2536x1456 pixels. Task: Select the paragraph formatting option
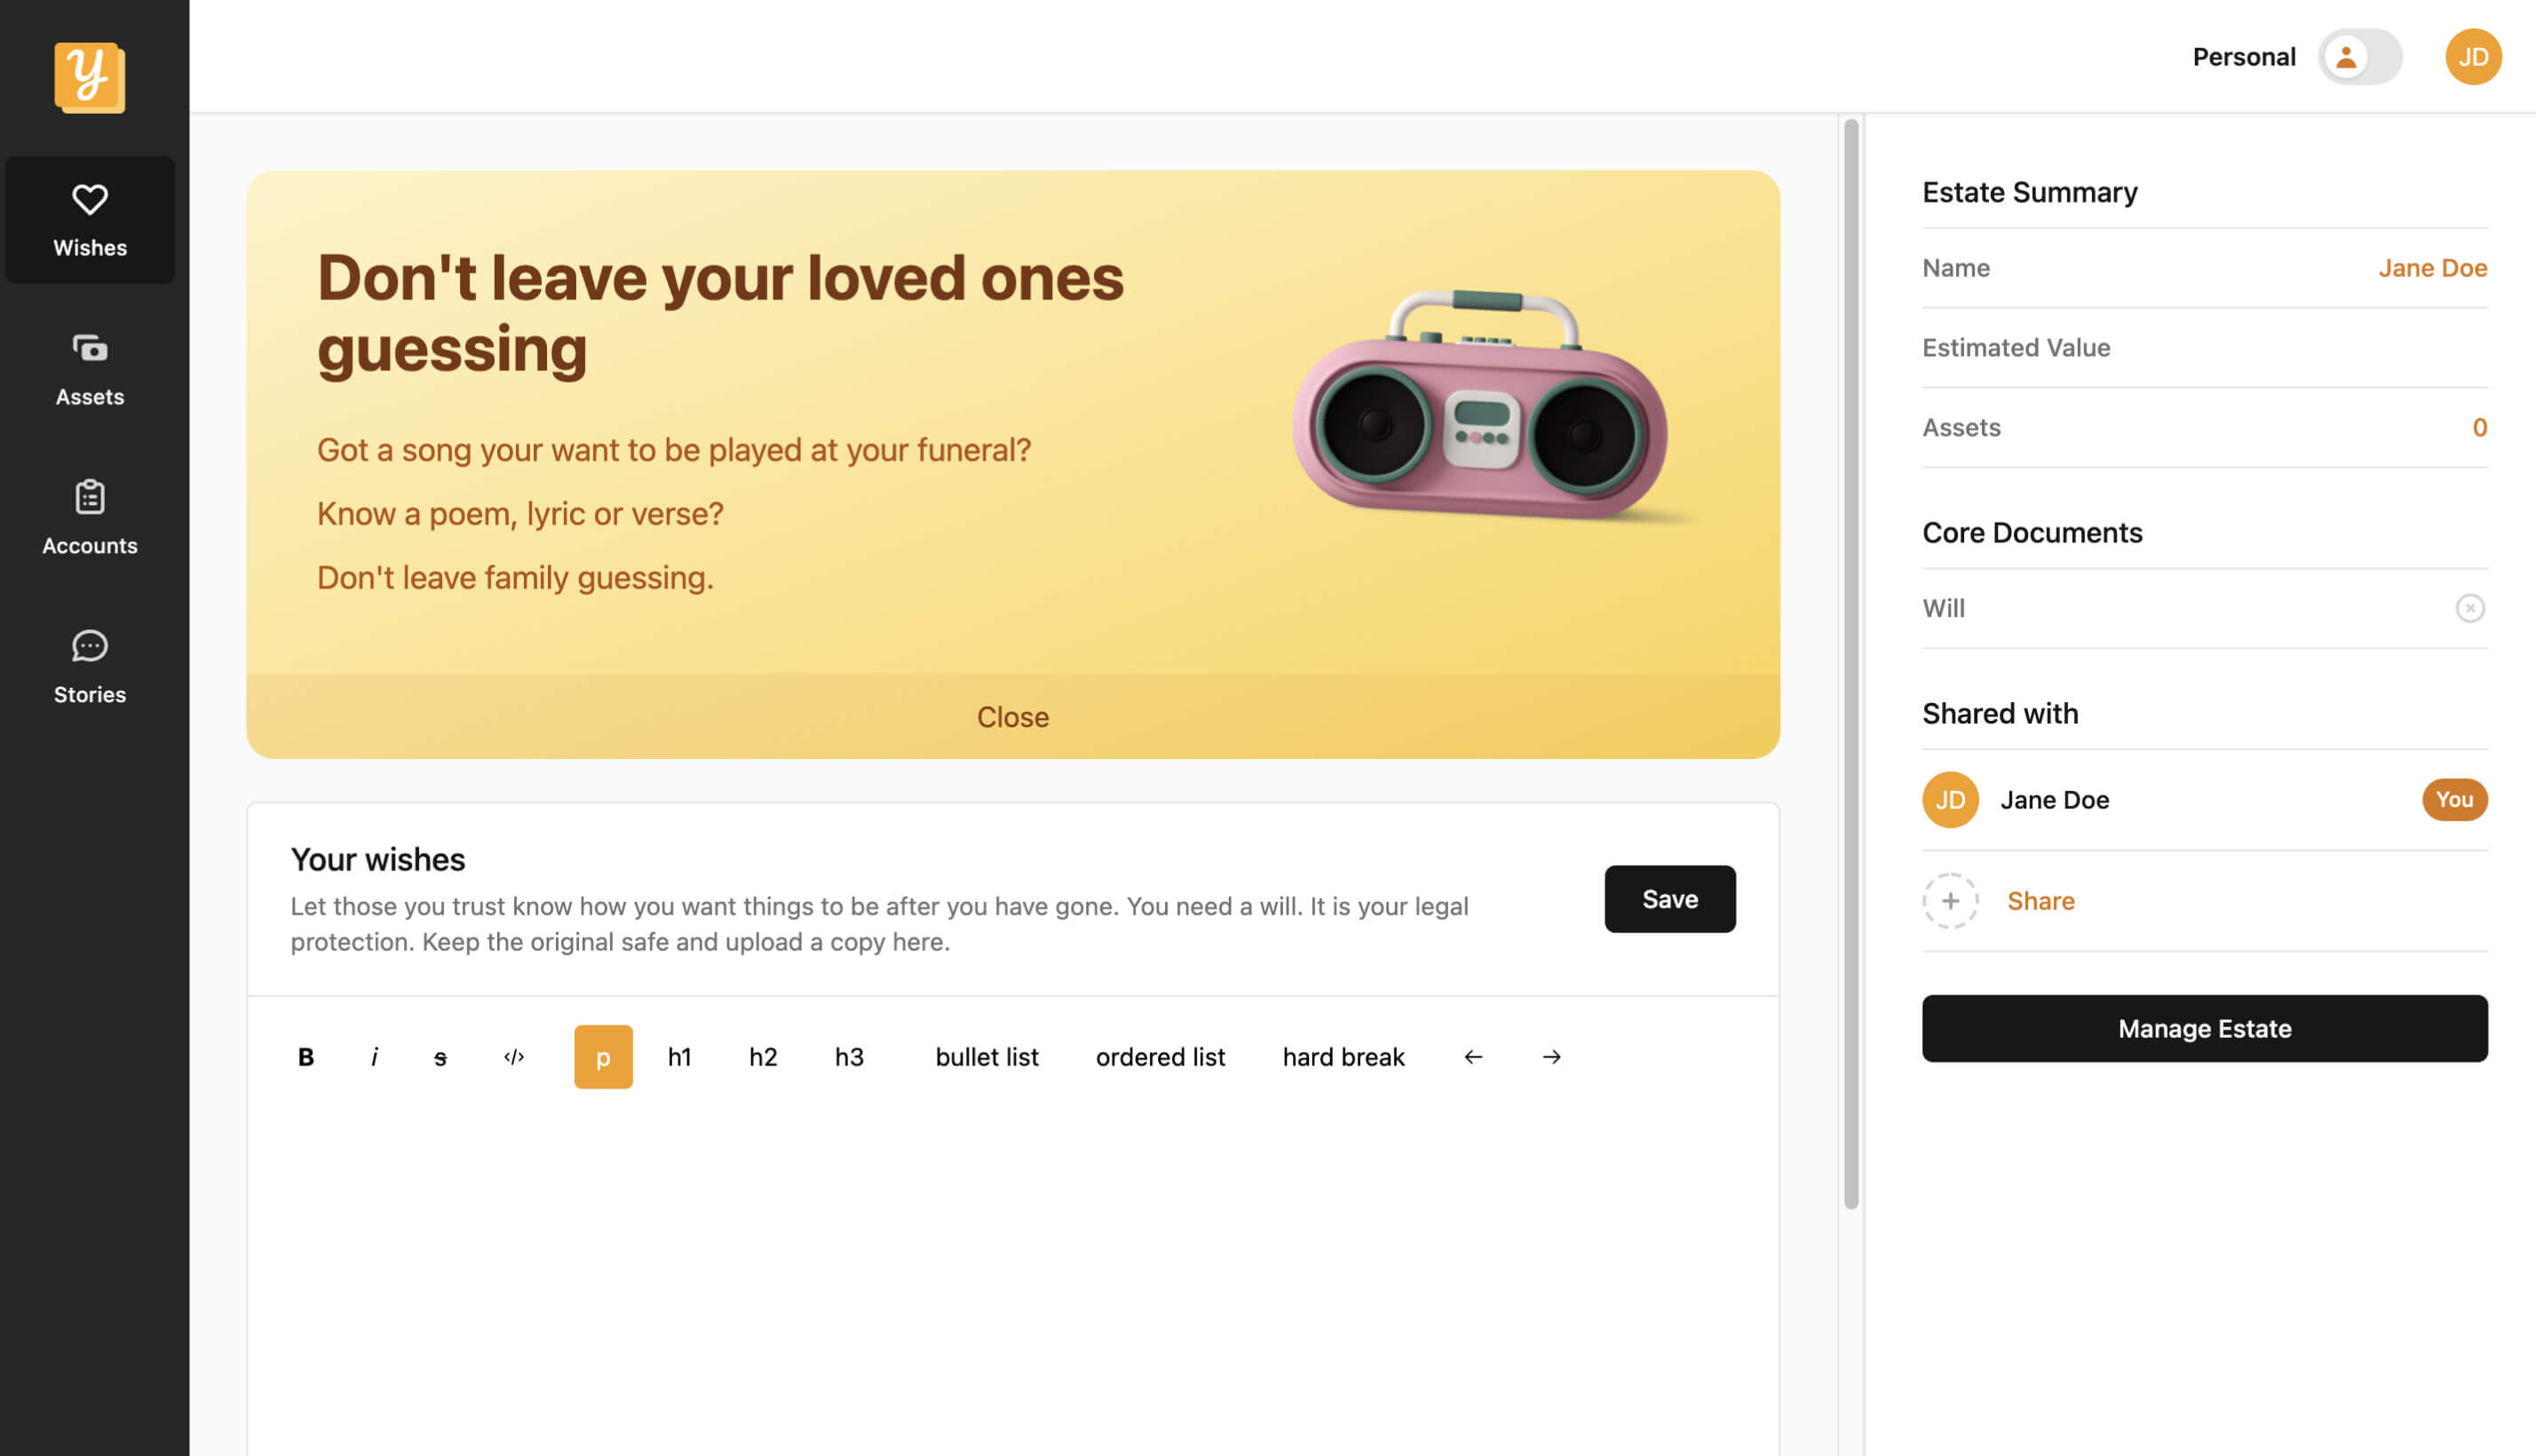[603, 1056]
